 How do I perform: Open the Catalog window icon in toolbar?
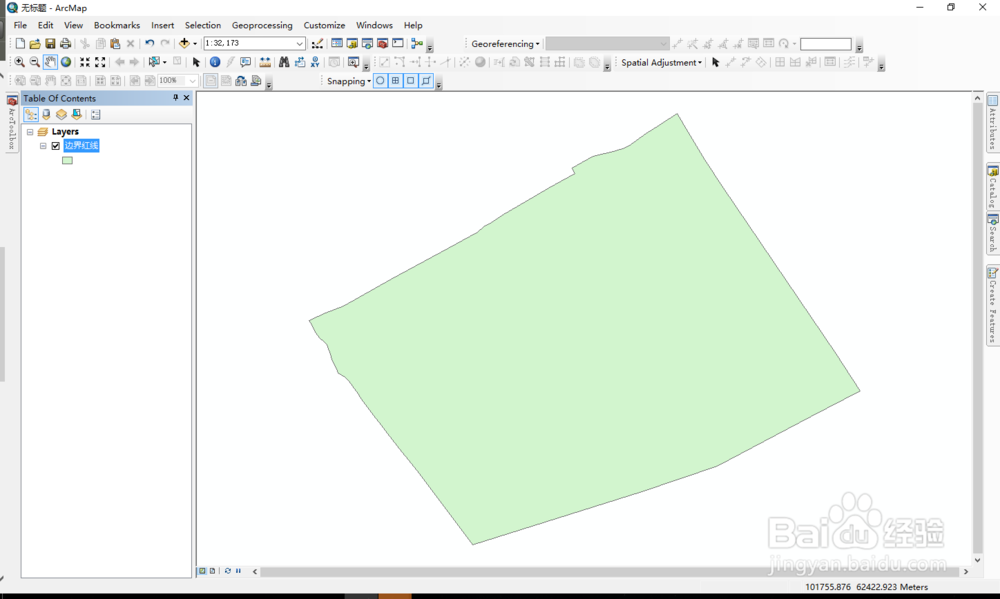point(352,43)
